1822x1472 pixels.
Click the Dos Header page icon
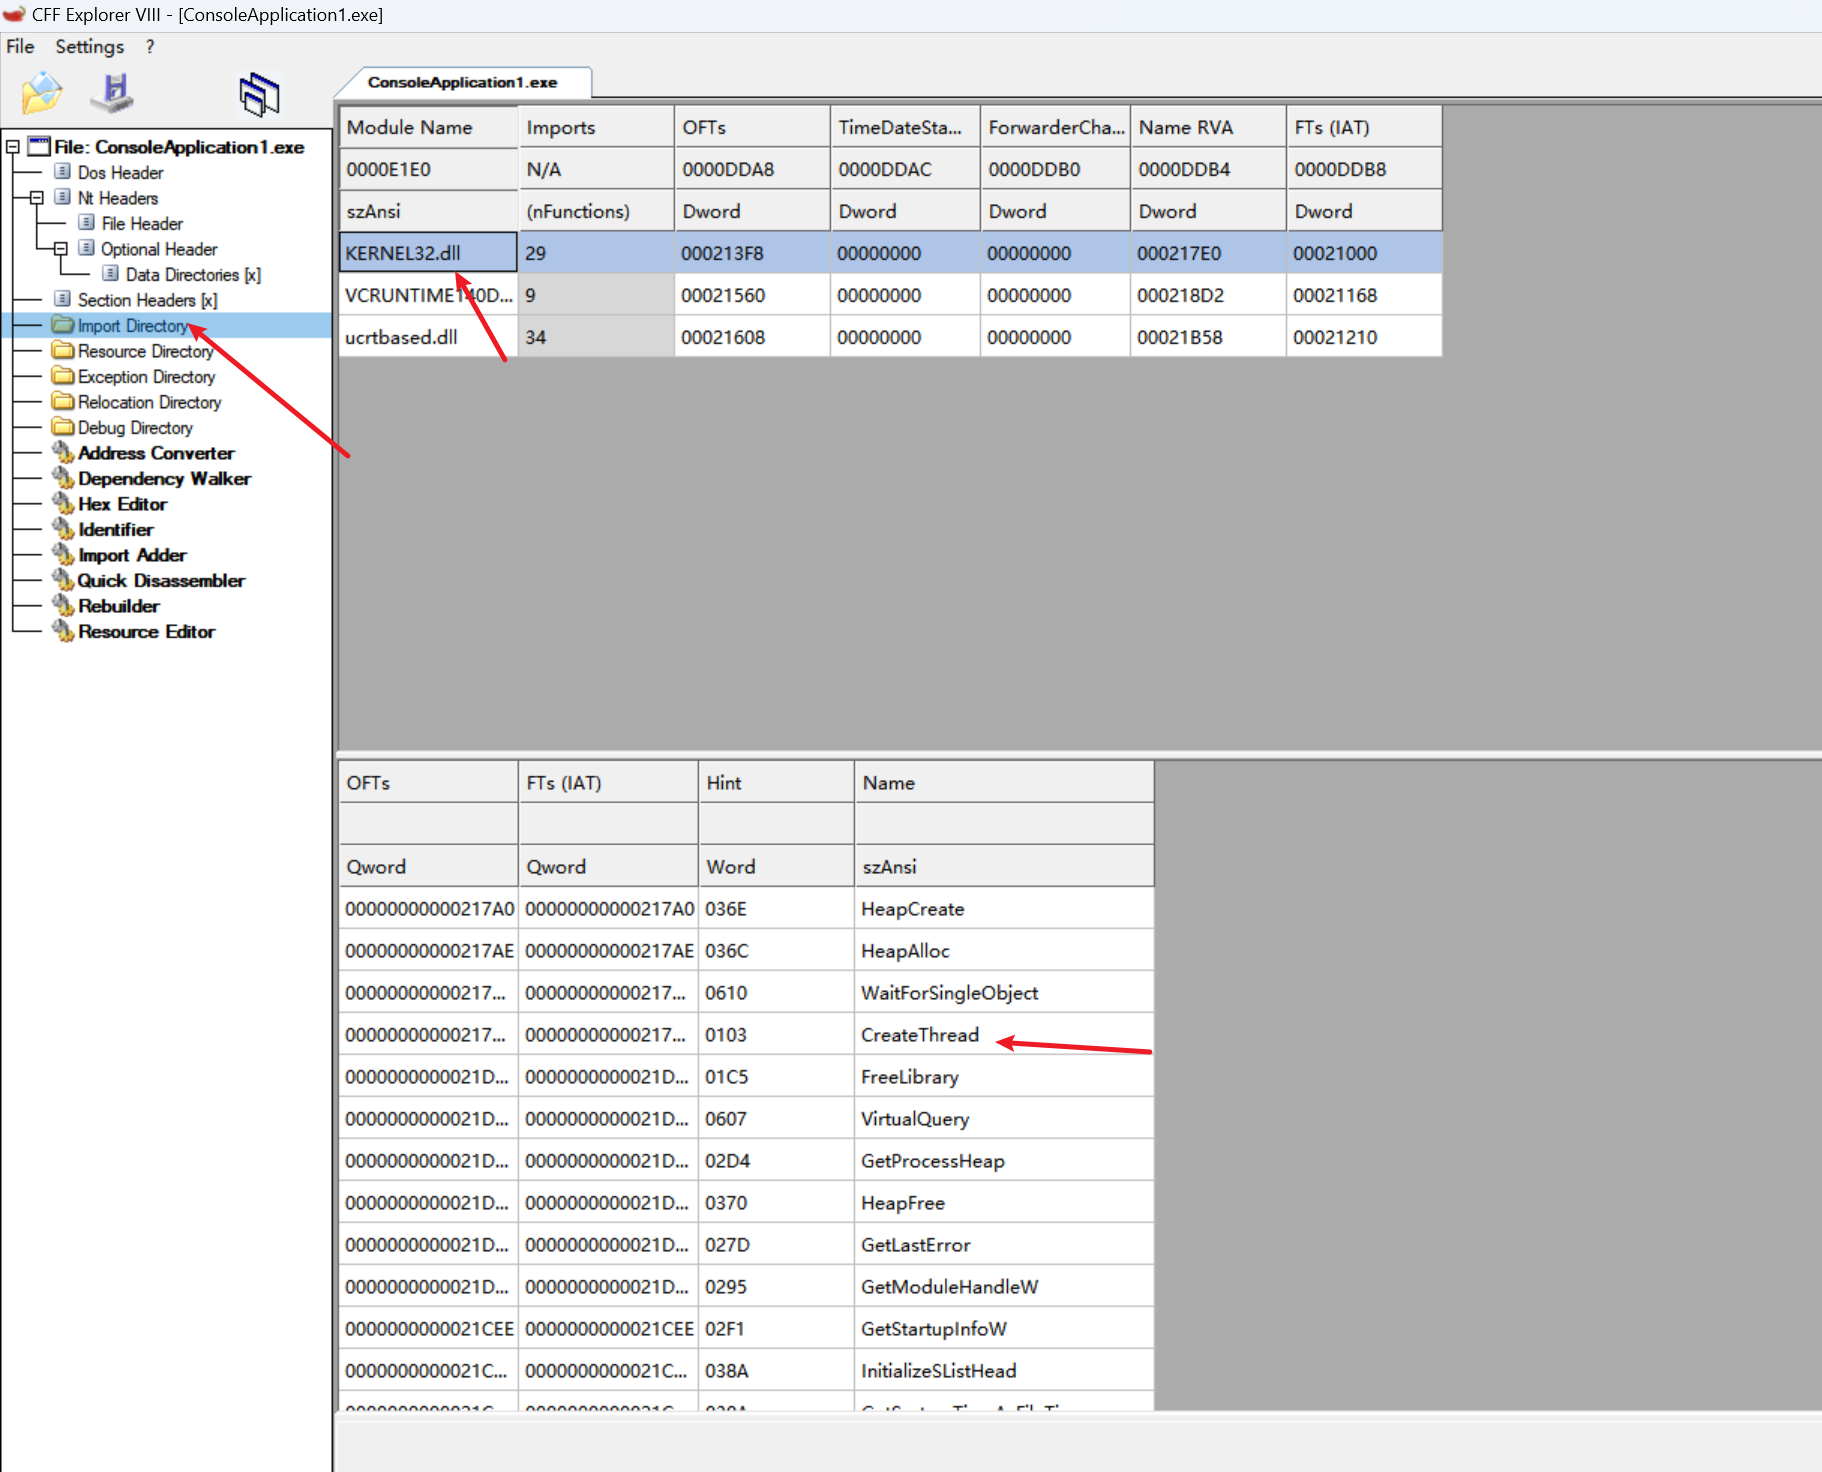[63, 172]
